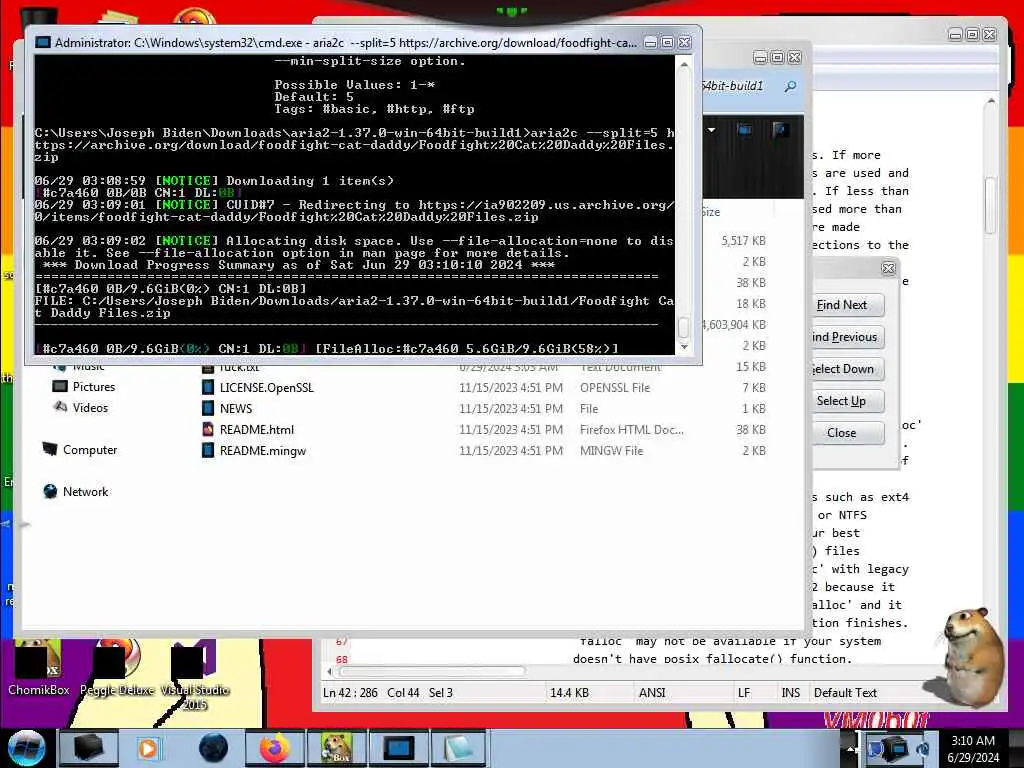Select the NEWS file name
This screenshot has width=1024, height=768.
tap(236, 409)
